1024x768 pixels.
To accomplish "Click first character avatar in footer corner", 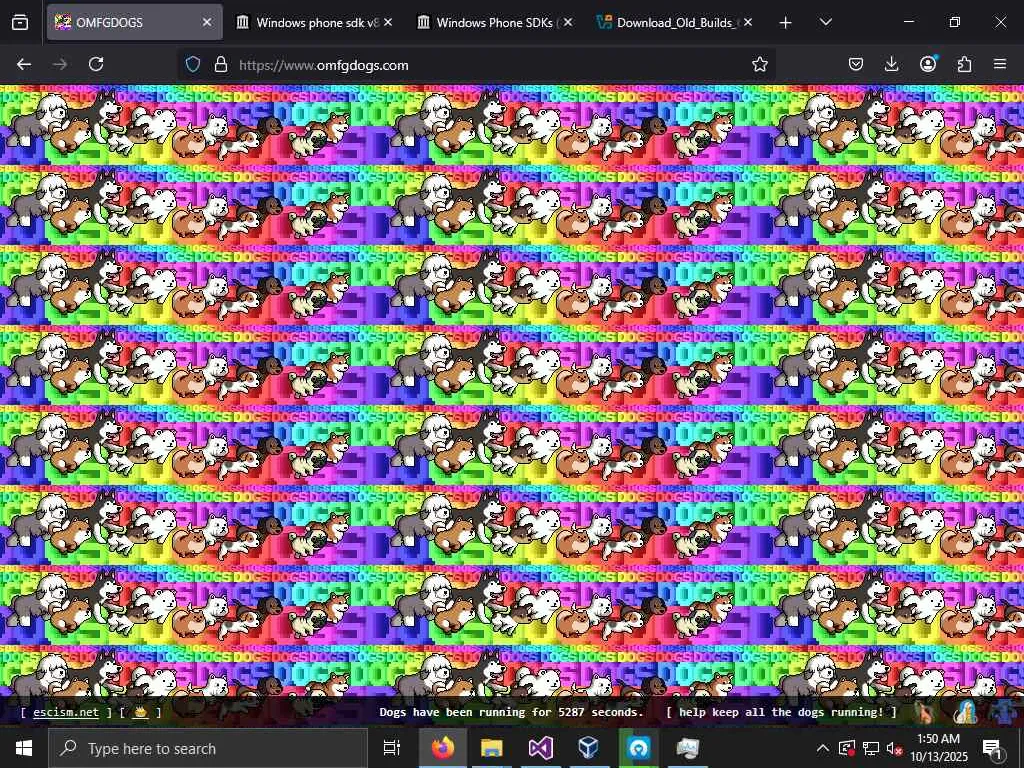I will pyautogui.click(x=924, y=712).
